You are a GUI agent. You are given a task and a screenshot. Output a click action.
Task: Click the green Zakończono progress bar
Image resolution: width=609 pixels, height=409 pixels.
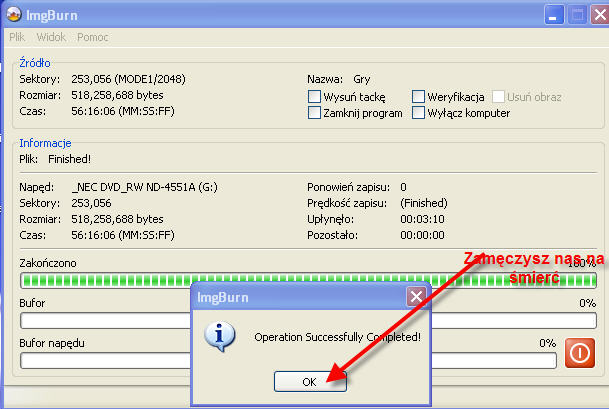[308, 280]
